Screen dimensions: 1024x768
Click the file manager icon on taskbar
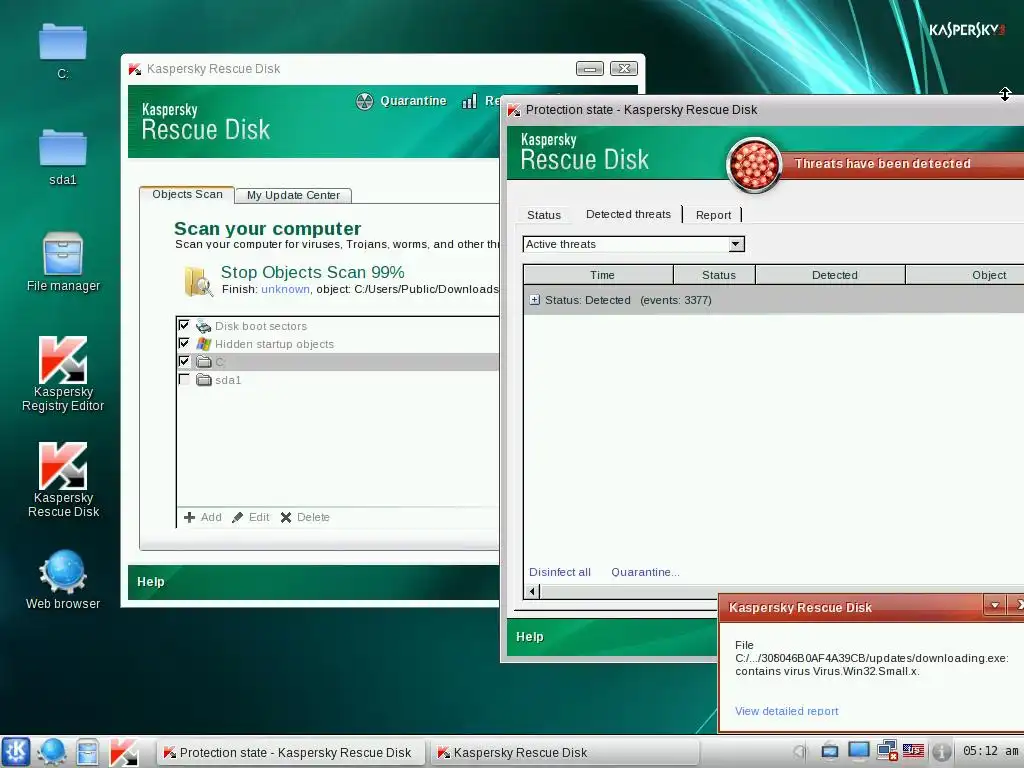(x=87, y=752)
